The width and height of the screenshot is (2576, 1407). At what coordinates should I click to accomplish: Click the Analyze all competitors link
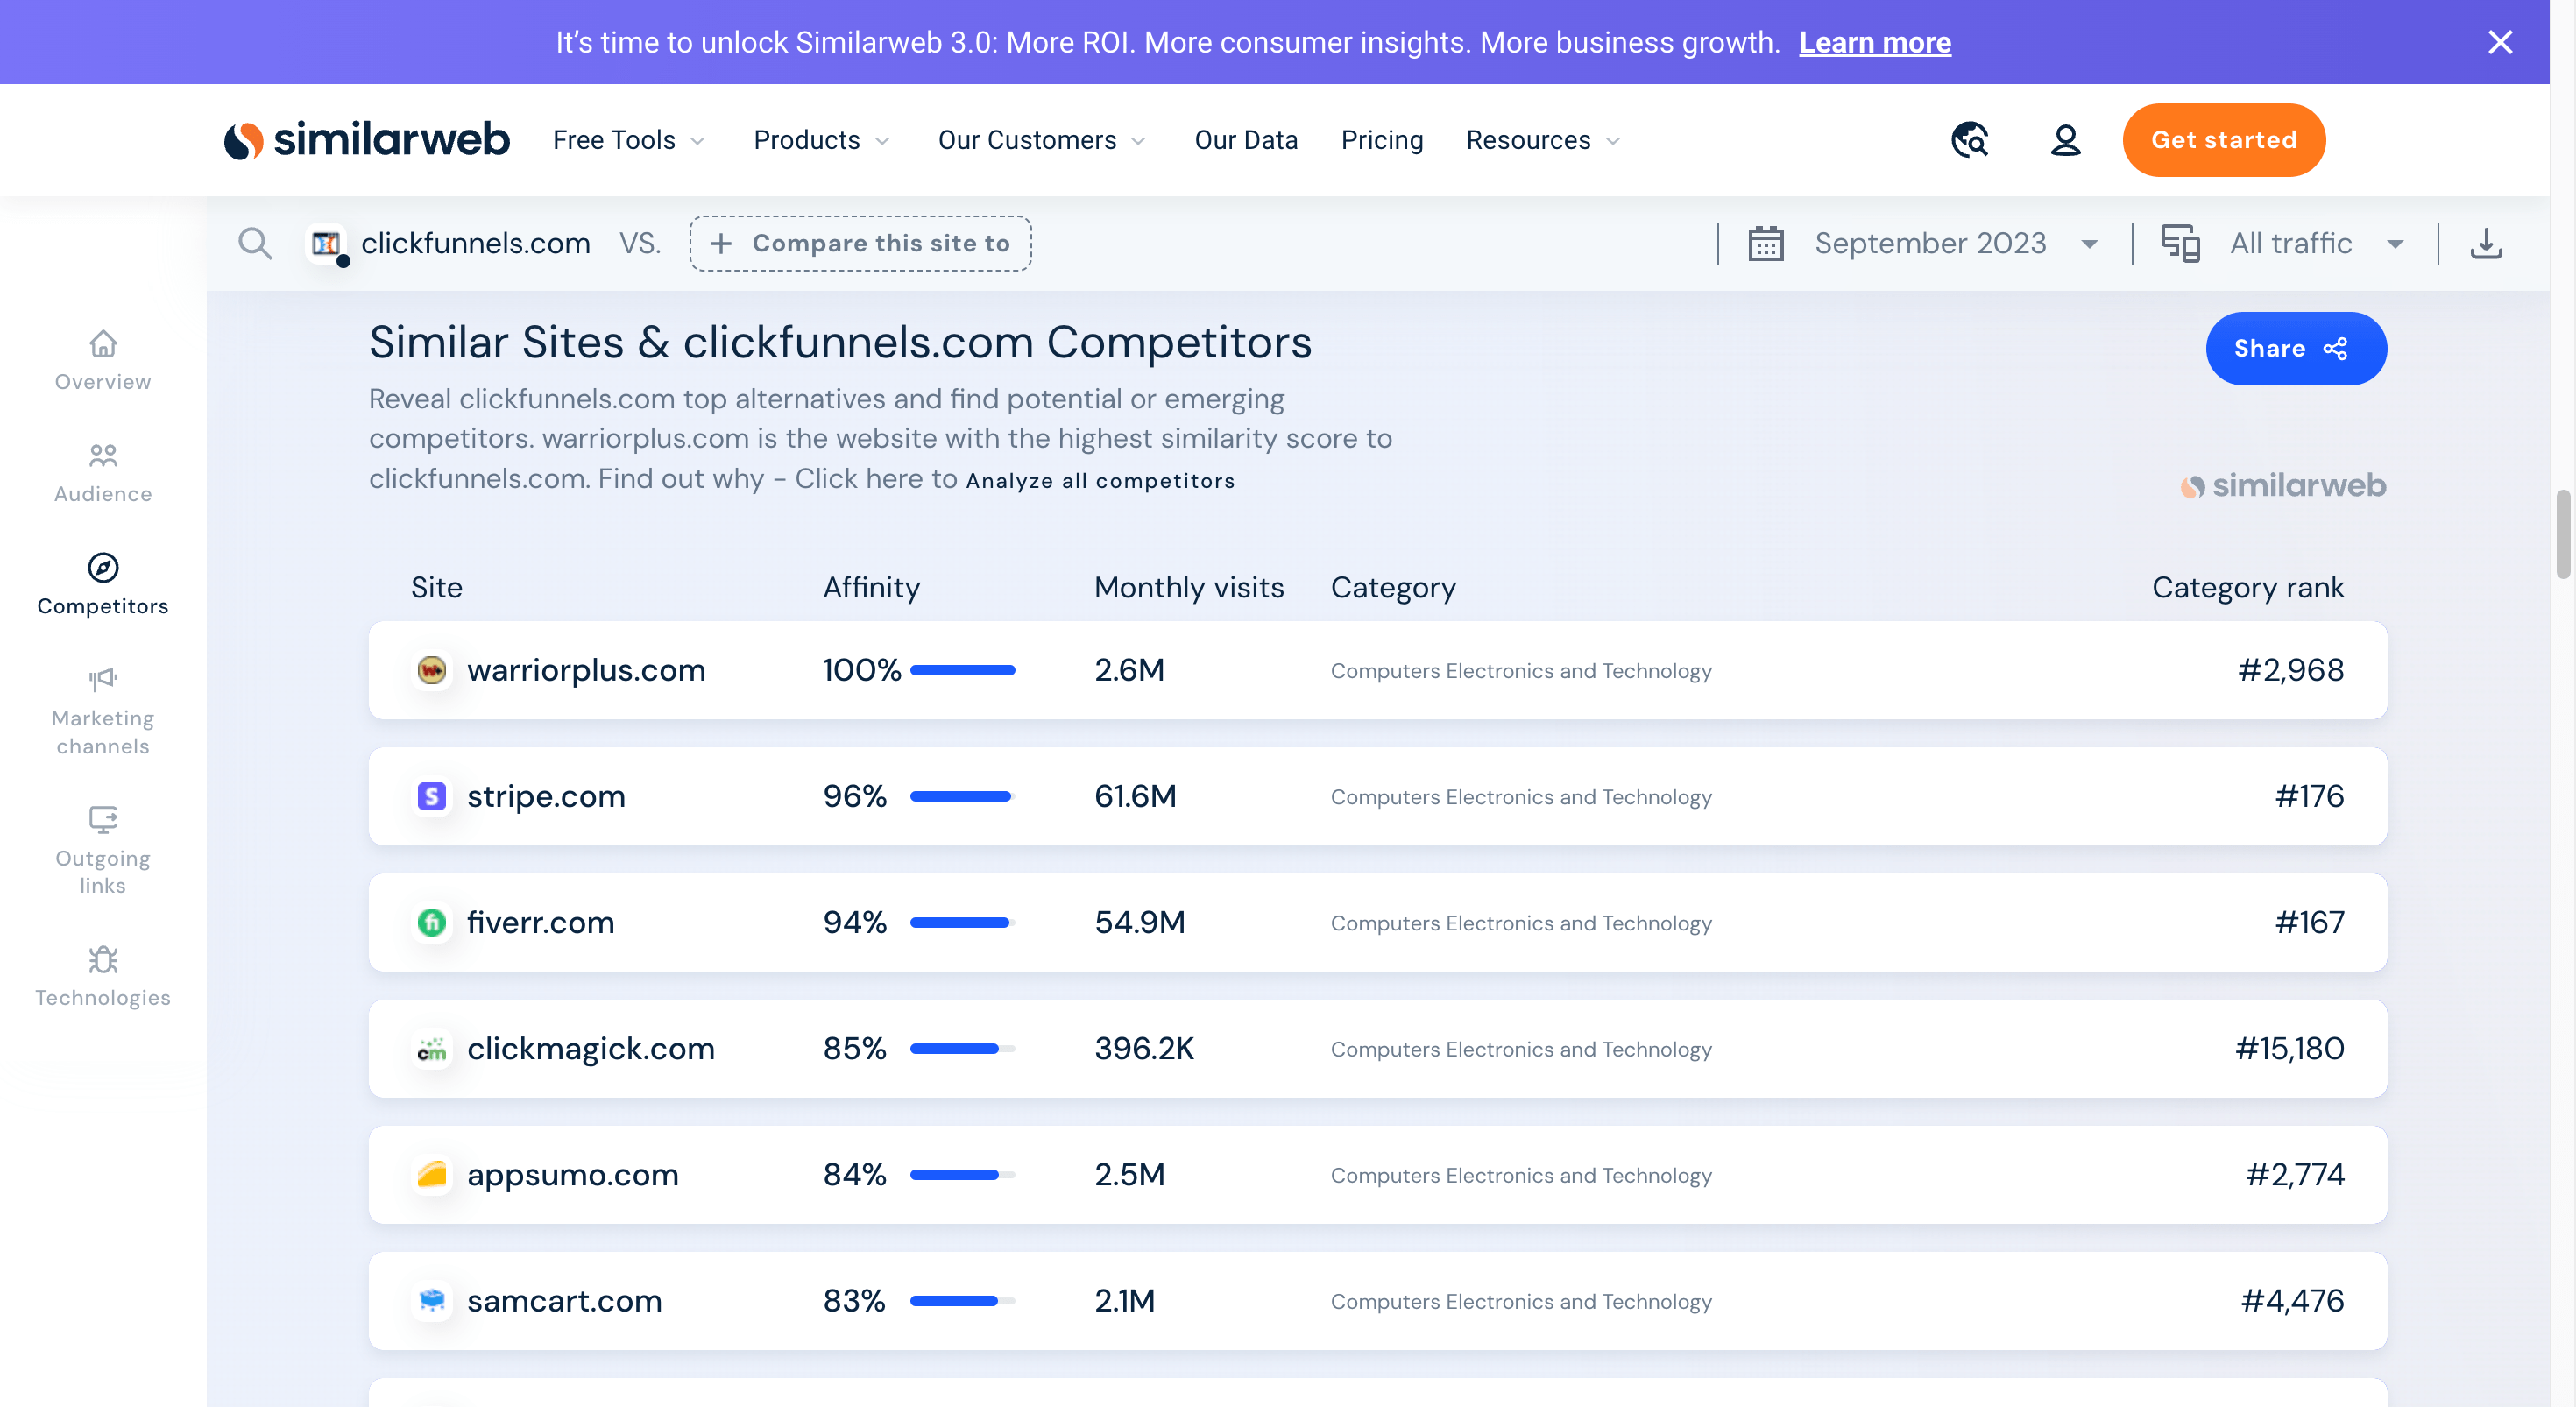(x=1100, y=481)
